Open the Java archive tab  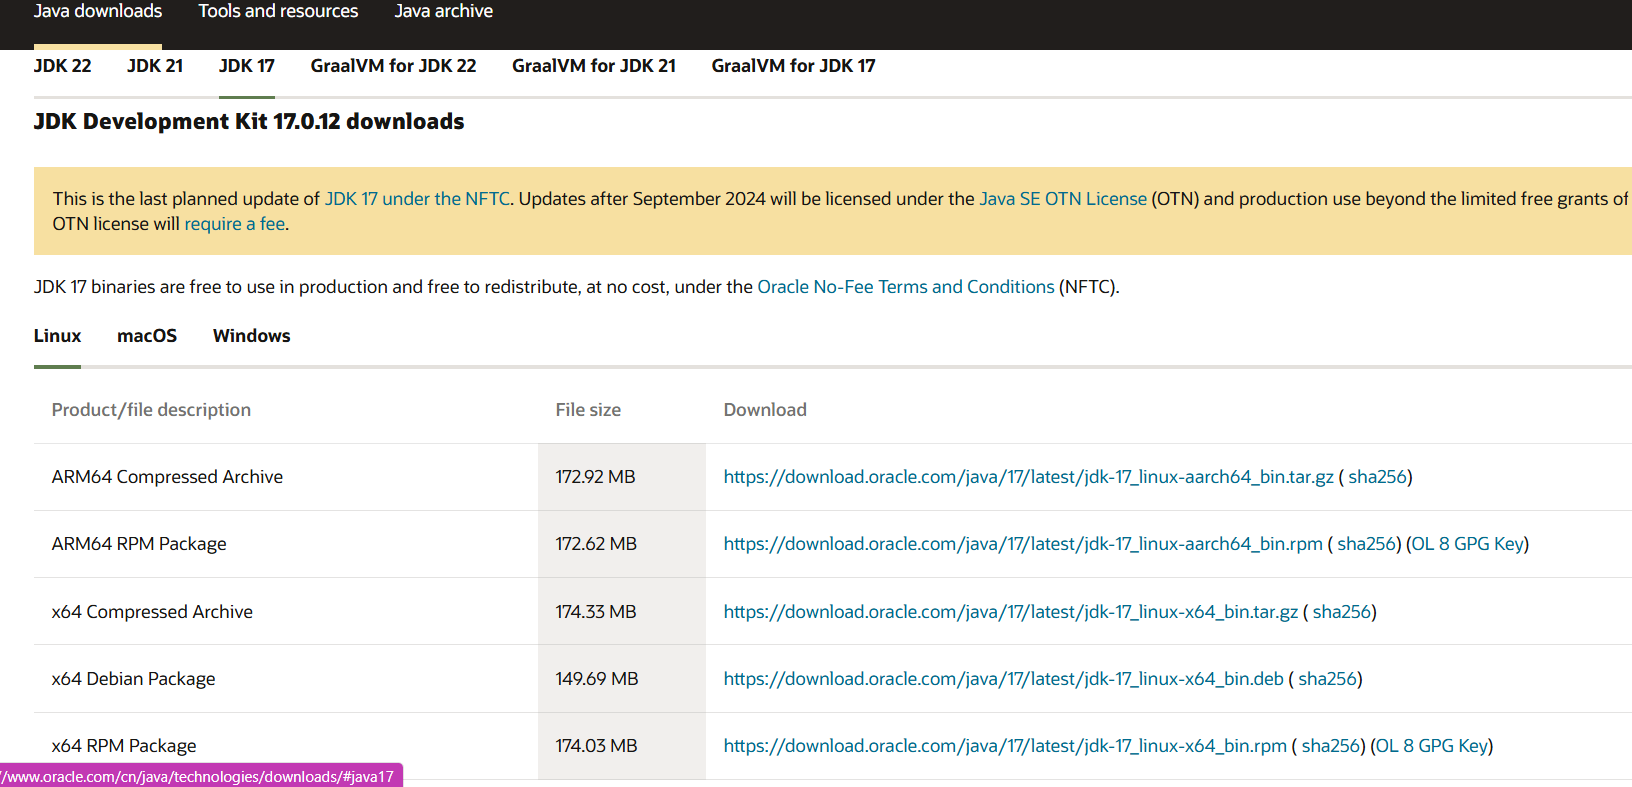pyautogui.click(x=444, y=12)
